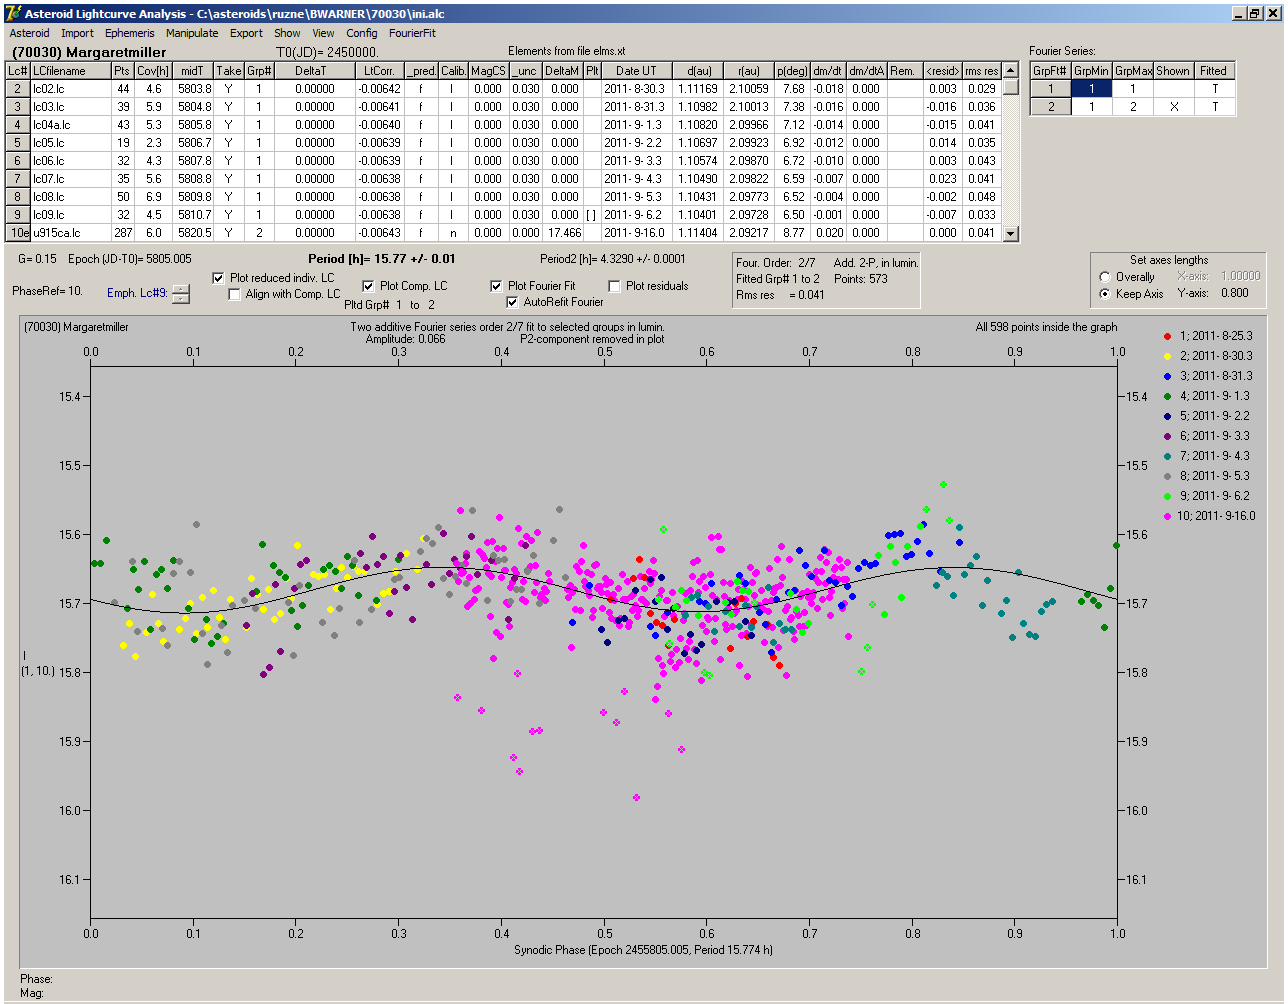Click the Y-axis length field 0.800
The height and width of the screenshot is (1004, 1288).
point(1234,294)
